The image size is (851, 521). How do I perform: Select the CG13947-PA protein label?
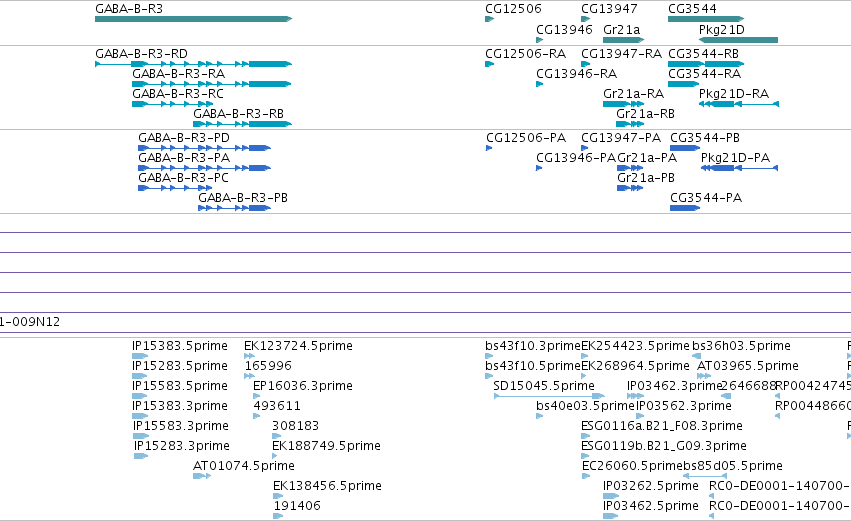click(x=621, y=138)
